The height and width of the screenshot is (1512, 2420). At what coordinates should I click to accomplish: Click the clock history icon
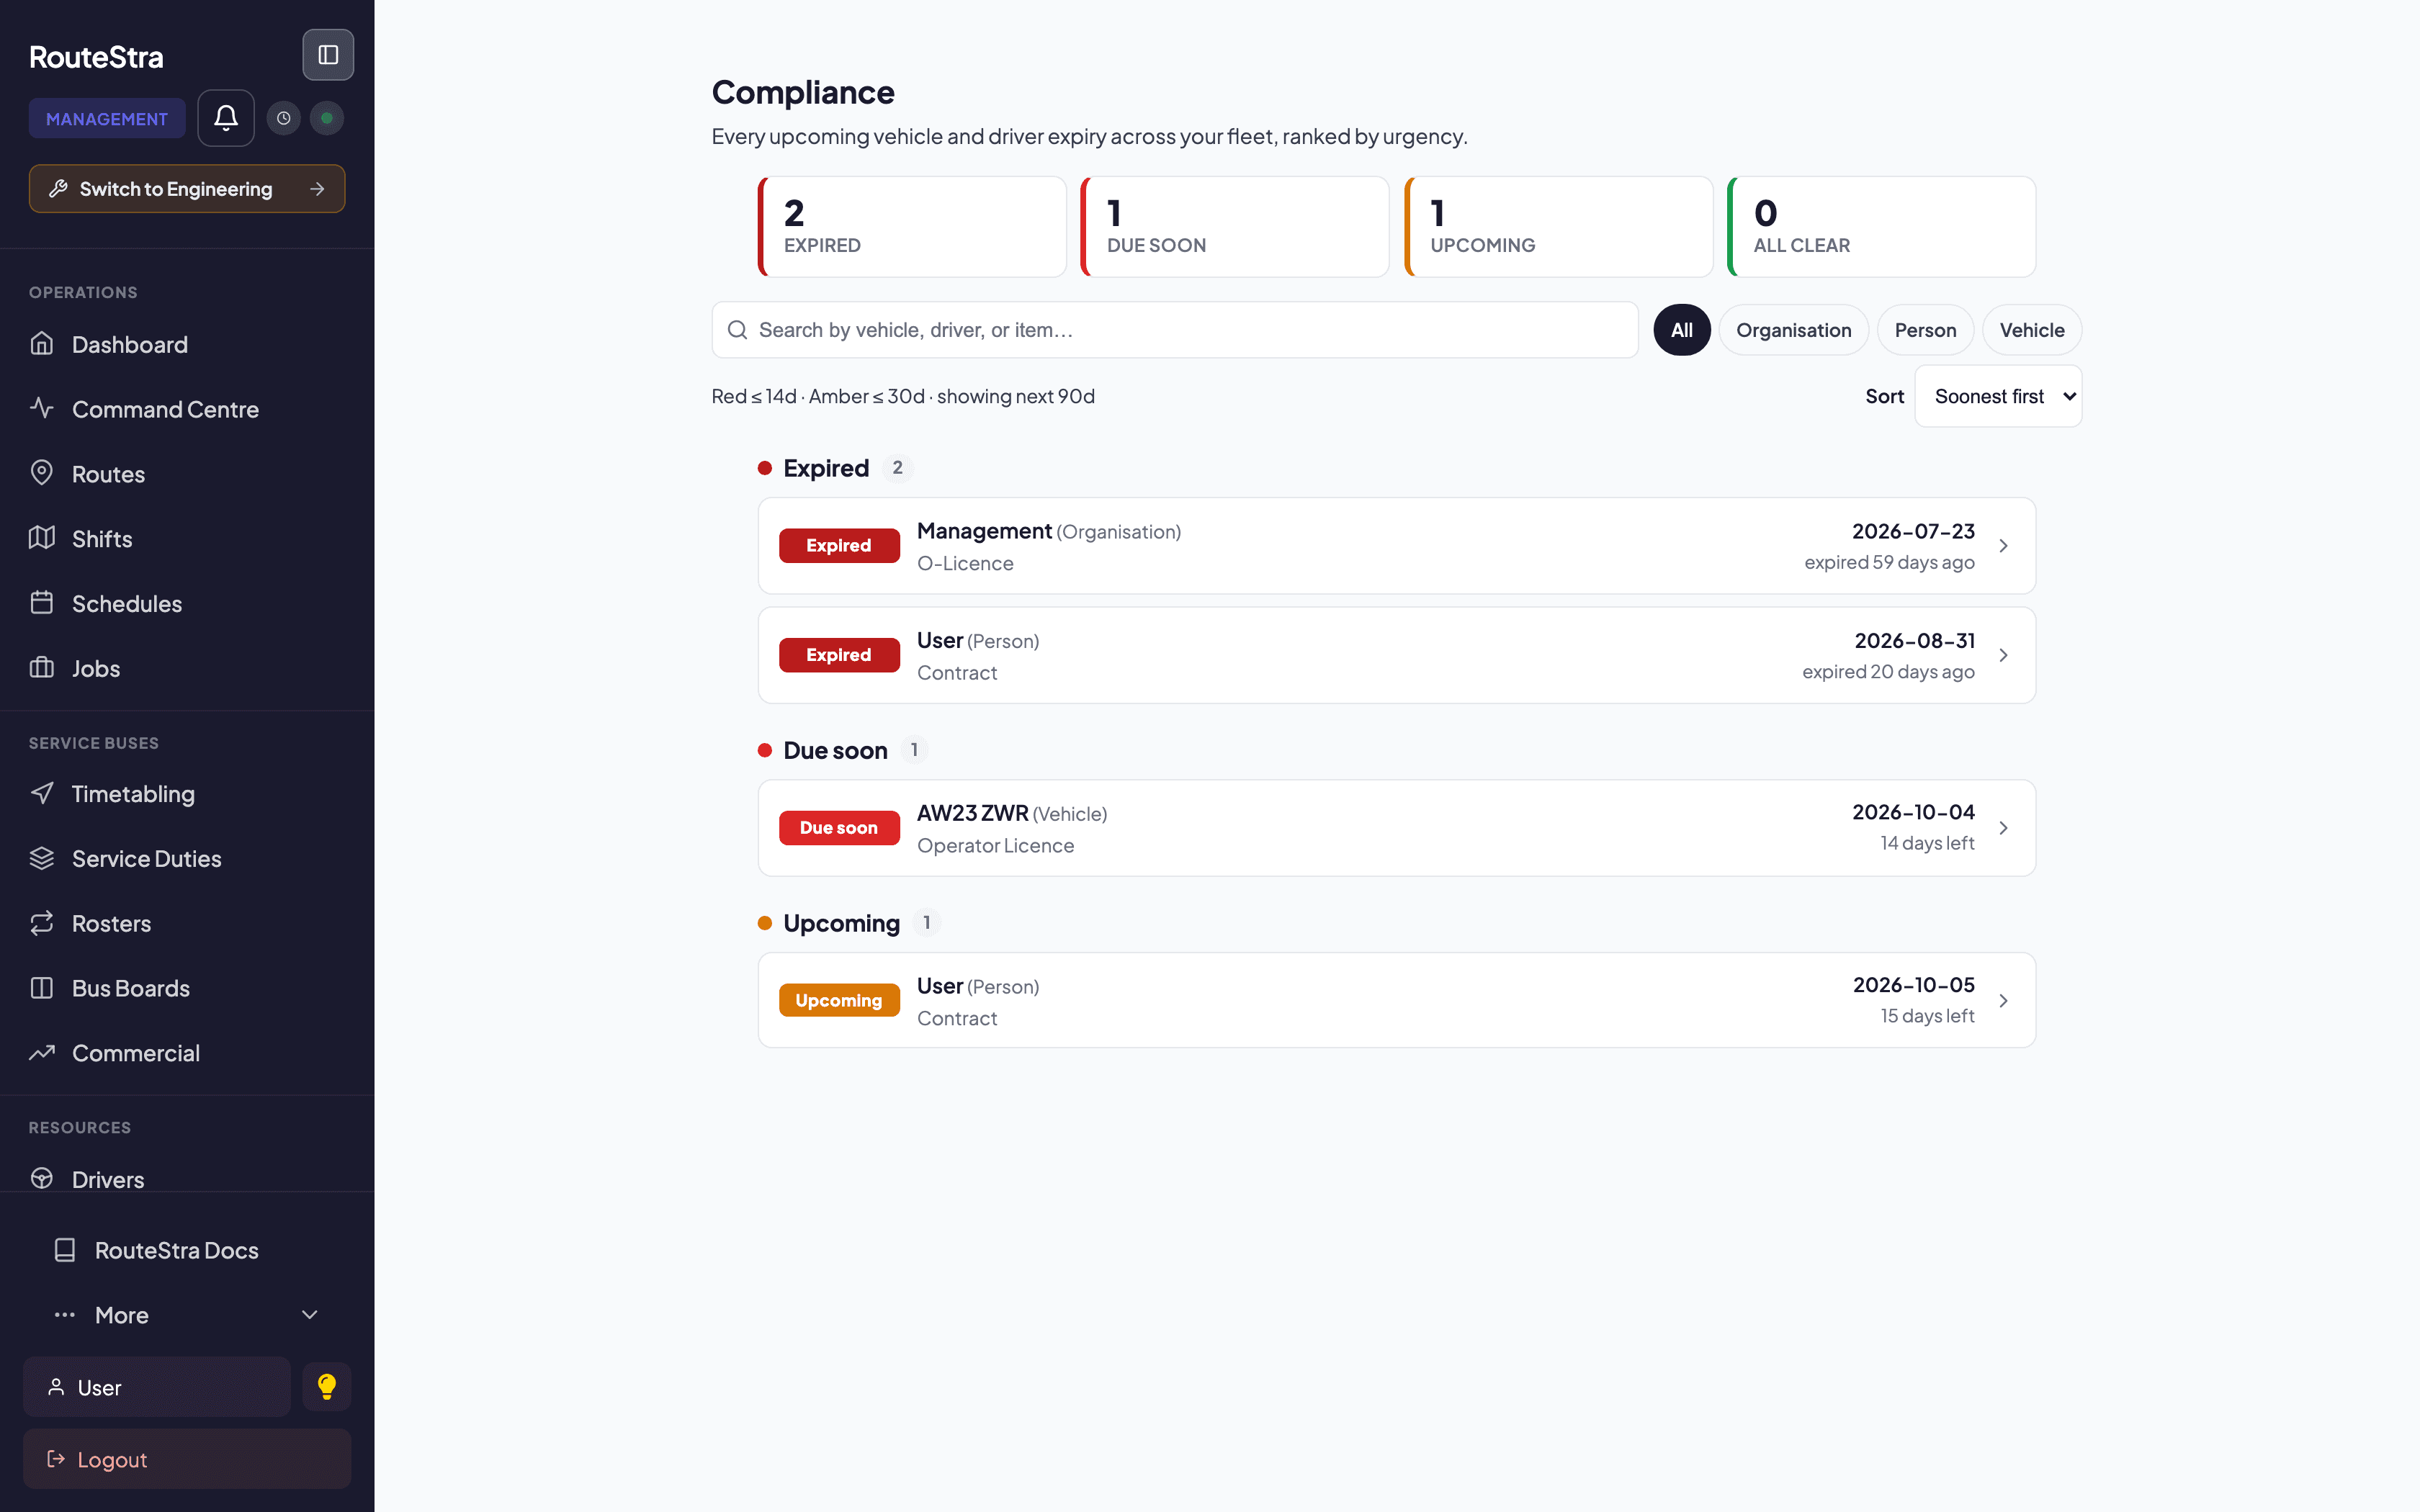[284, 118]
